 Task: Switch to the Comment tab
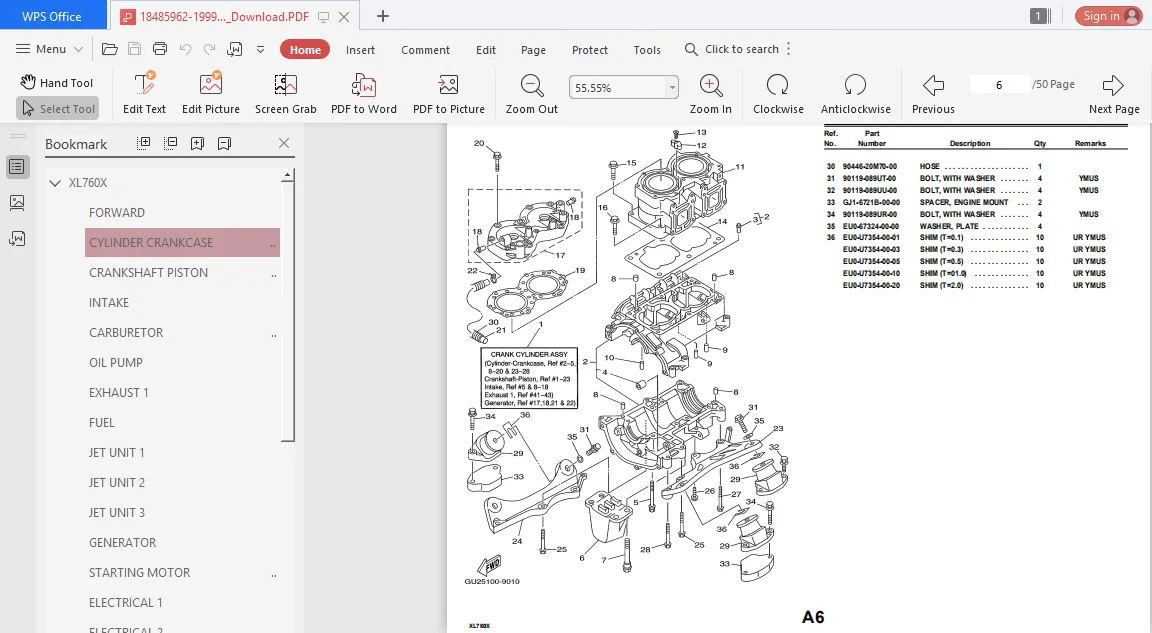pos(425,50)
